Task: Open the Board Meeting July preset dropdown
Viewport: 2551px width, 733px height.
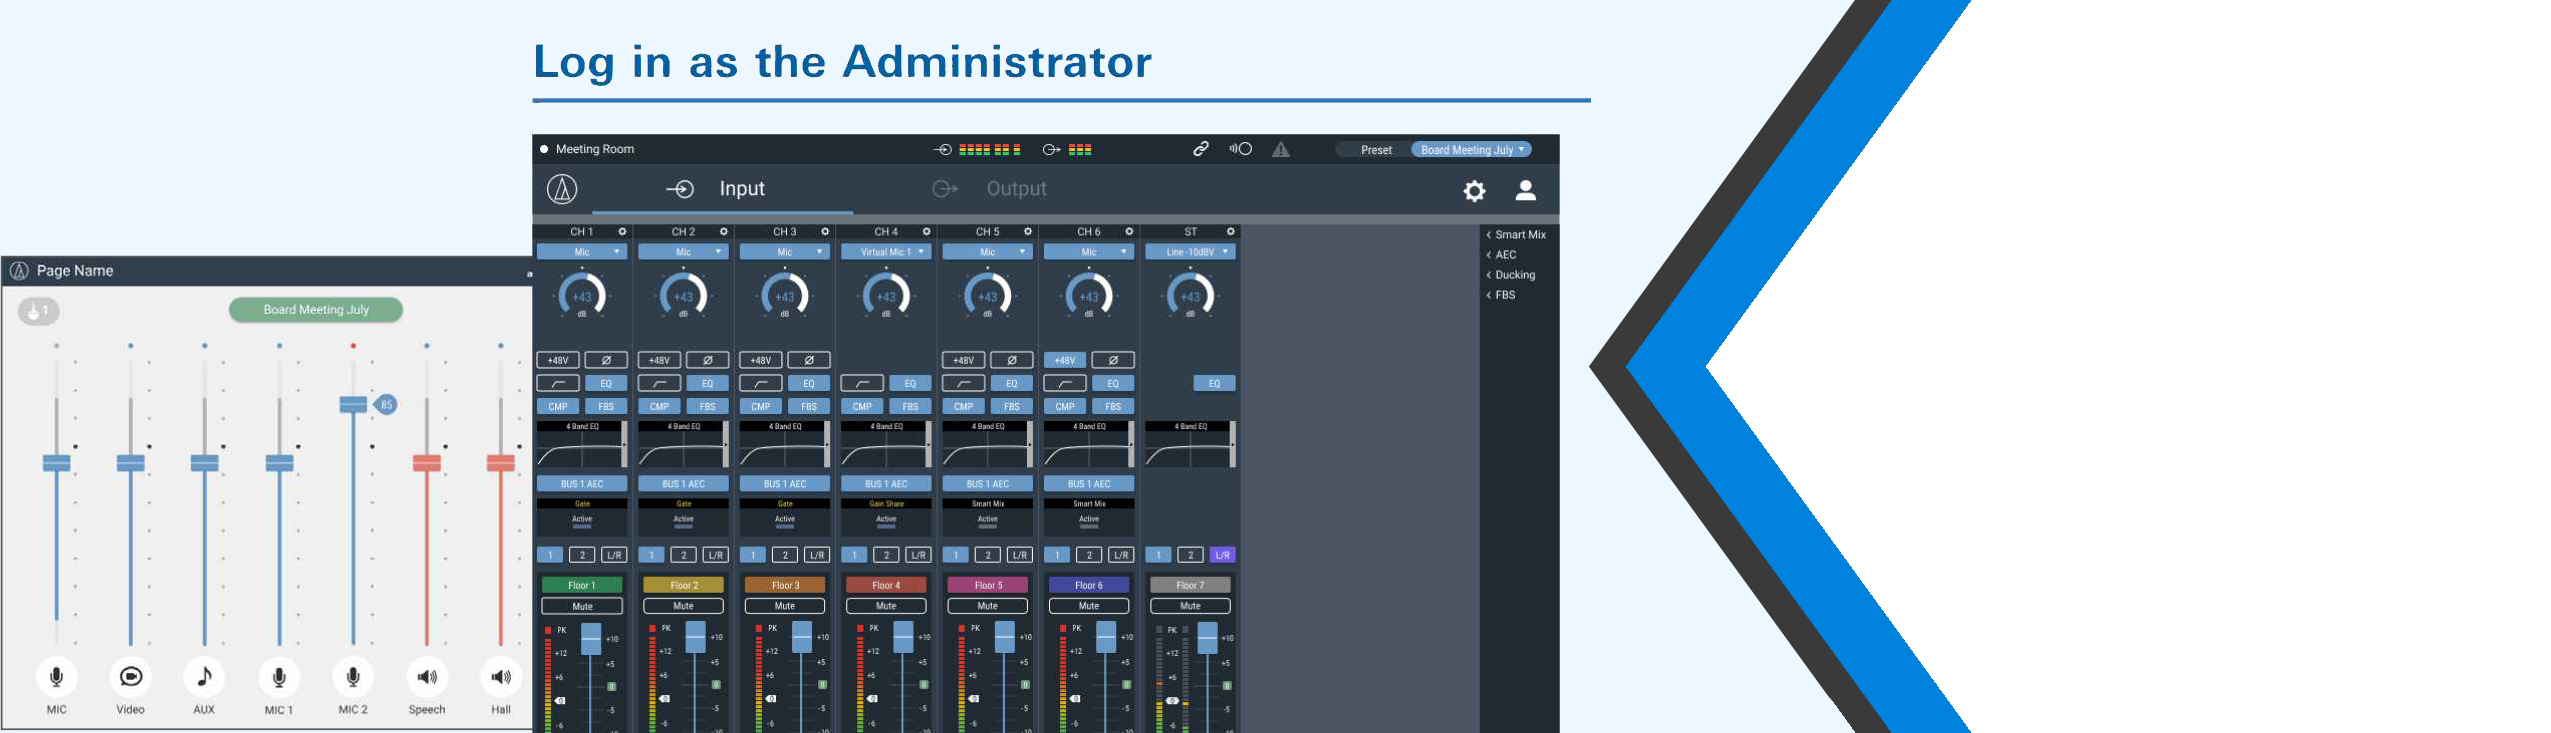Action: coord(1471,150)
